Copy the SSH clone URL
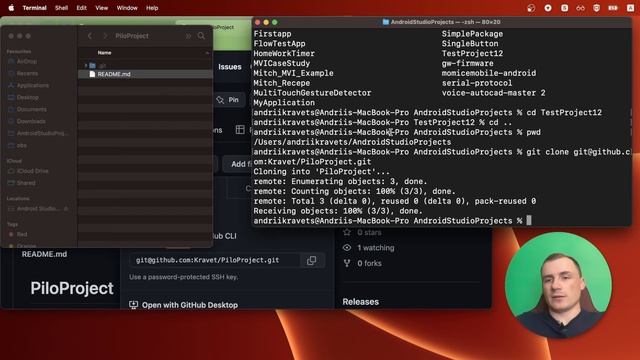 point(311,260)
